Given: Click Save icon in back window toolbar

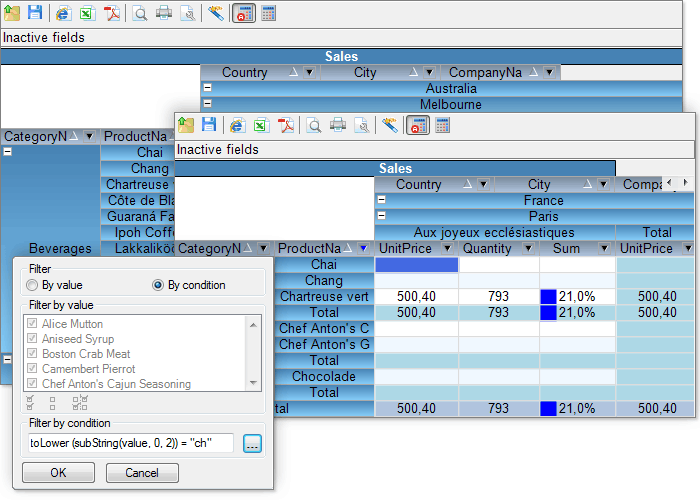Looking at the screenshot, I should (35, 12).
